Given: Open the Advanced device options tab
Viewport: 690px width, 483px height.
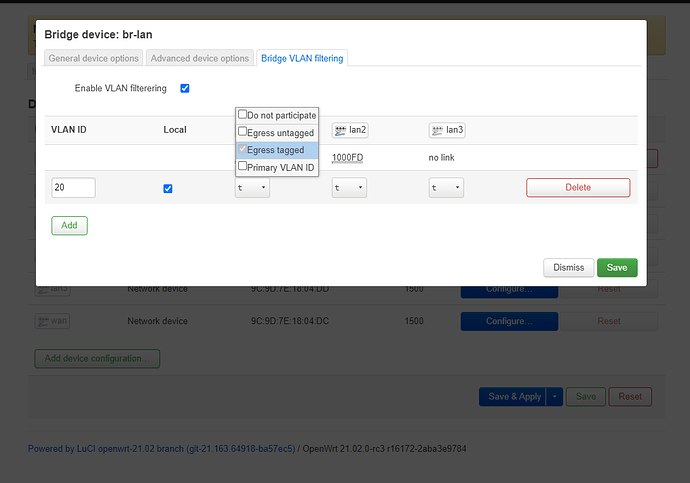Looking at the screenshot, I should 200,58.
